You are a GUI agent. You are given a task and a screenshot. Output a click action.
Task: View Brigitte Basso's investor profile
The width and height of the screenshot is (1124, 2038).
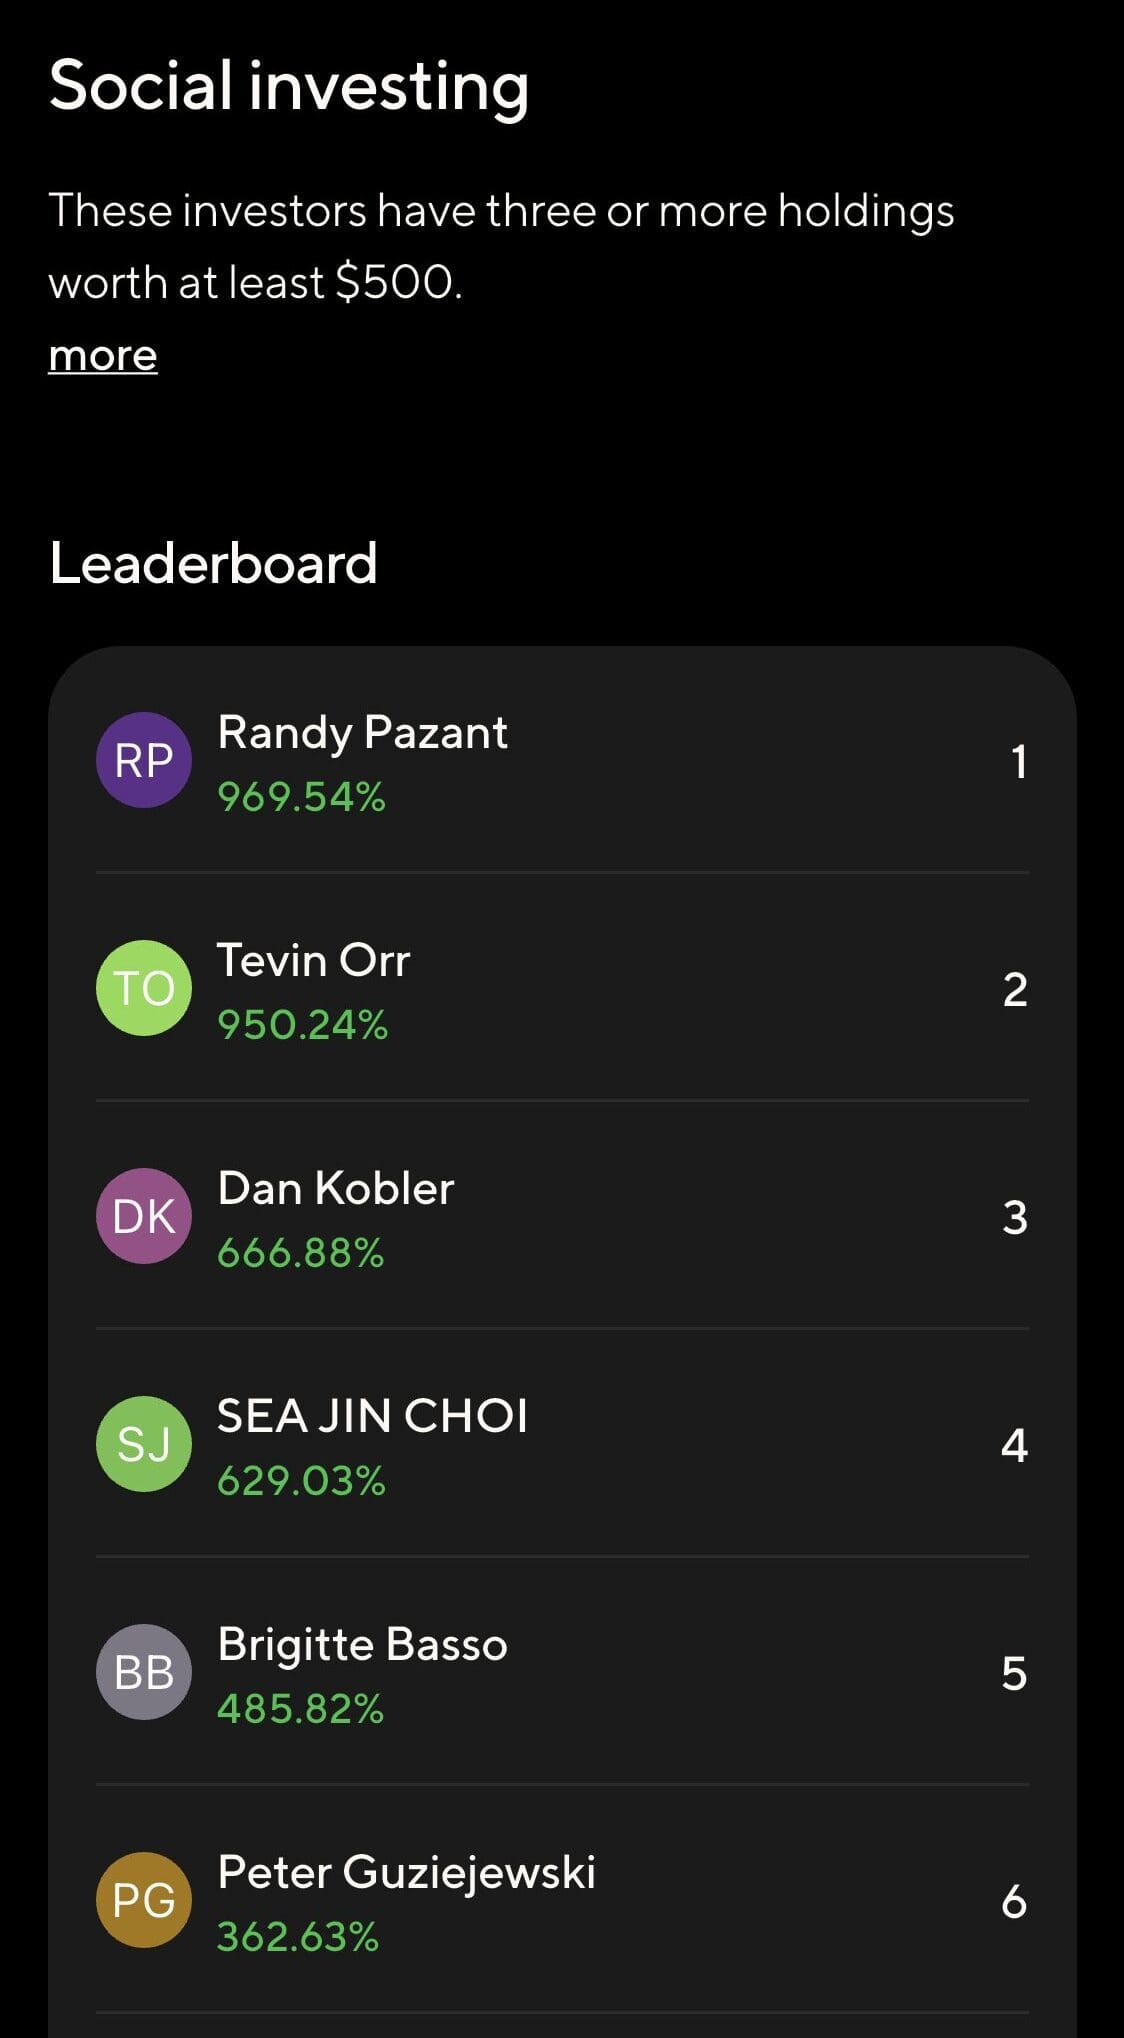click(362, 1645)
